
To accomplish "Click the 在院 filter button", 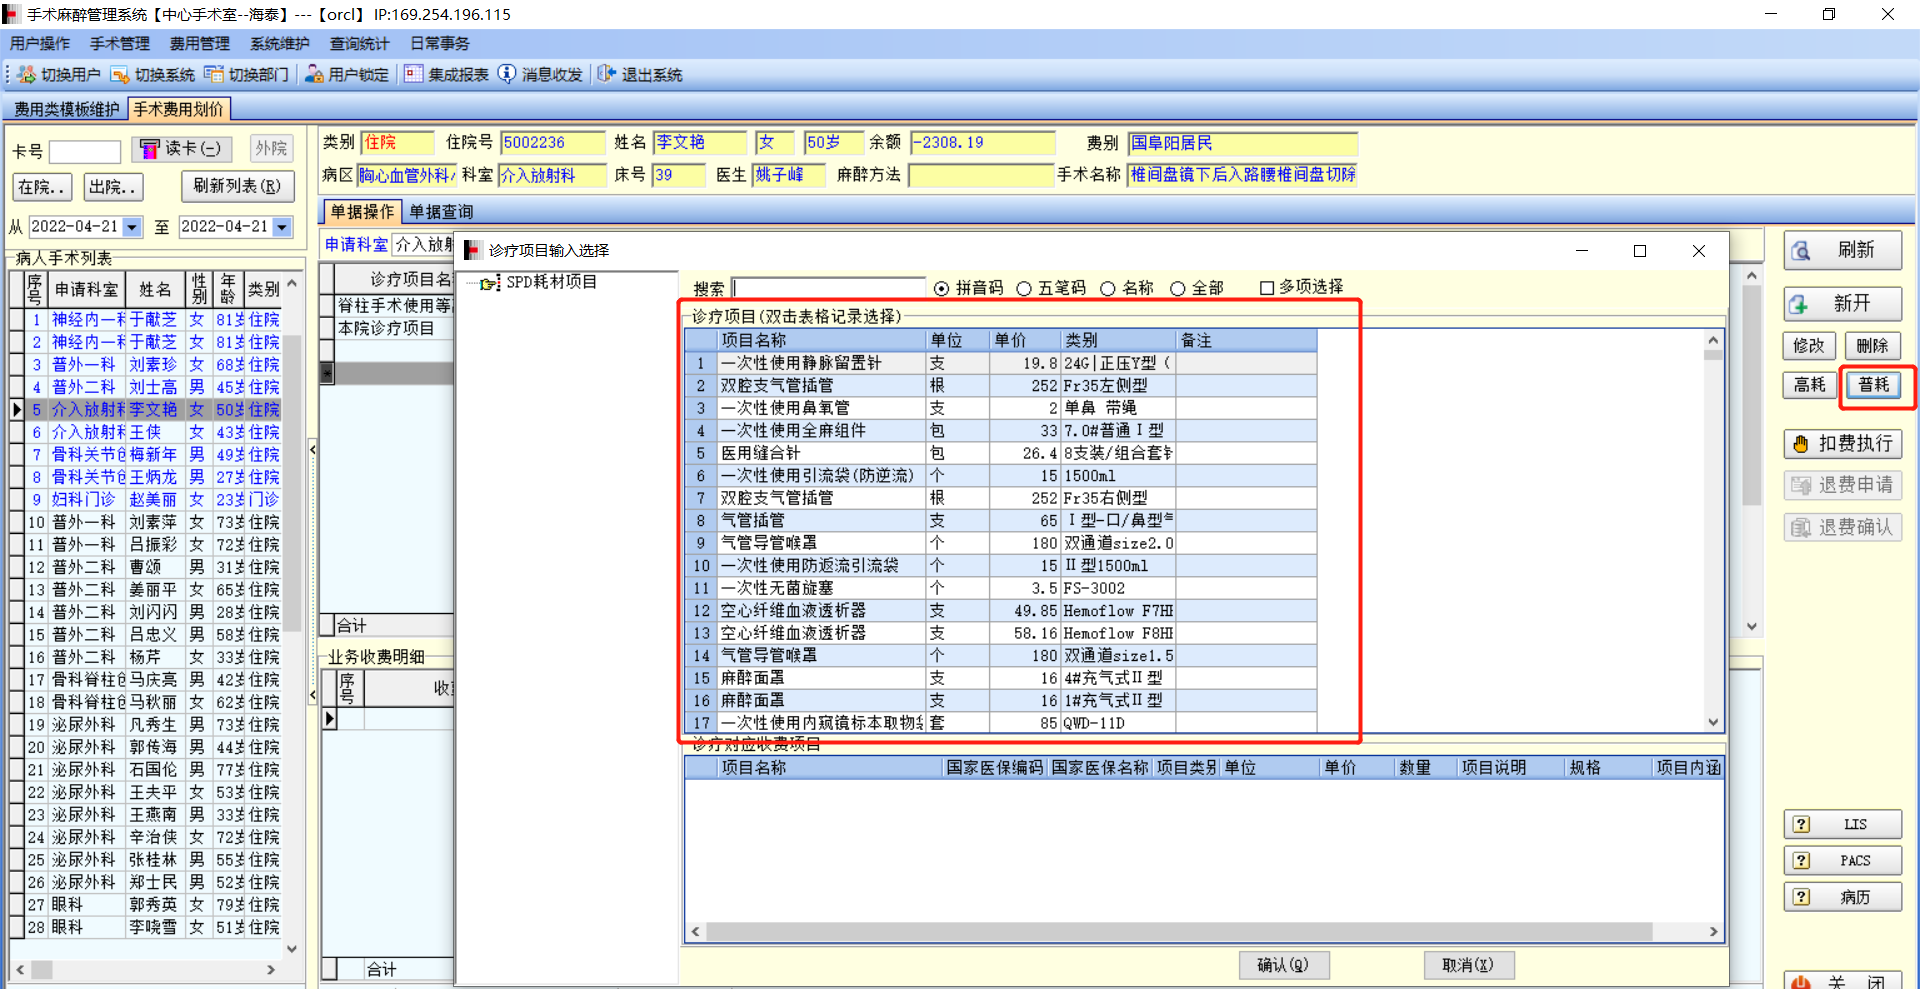I will coord(41,187).
